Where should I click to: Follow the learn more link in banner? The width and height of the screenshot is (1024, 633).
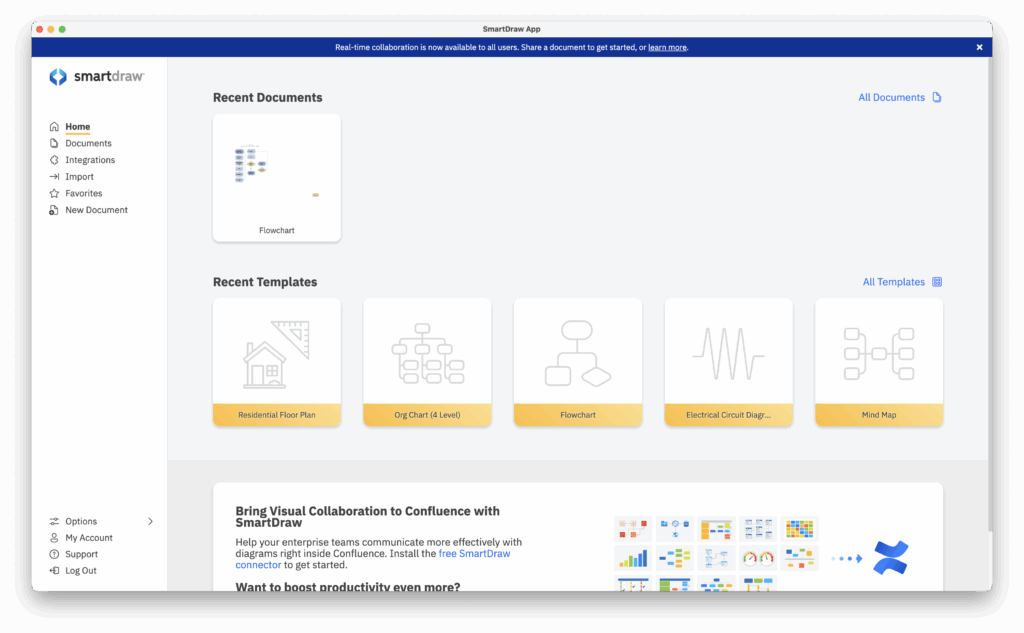pyautogui.click(x=667, y=48)
